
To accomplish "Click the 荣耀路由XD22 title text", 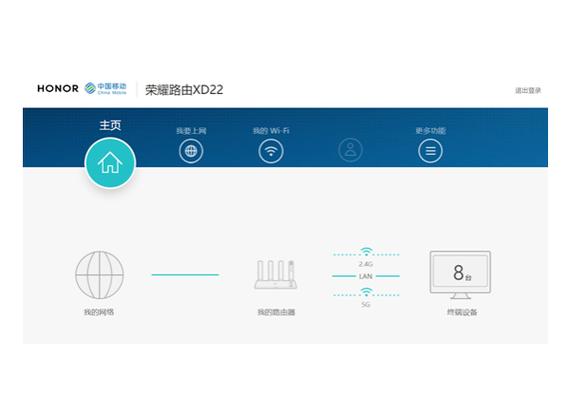I will click(184, 89).
